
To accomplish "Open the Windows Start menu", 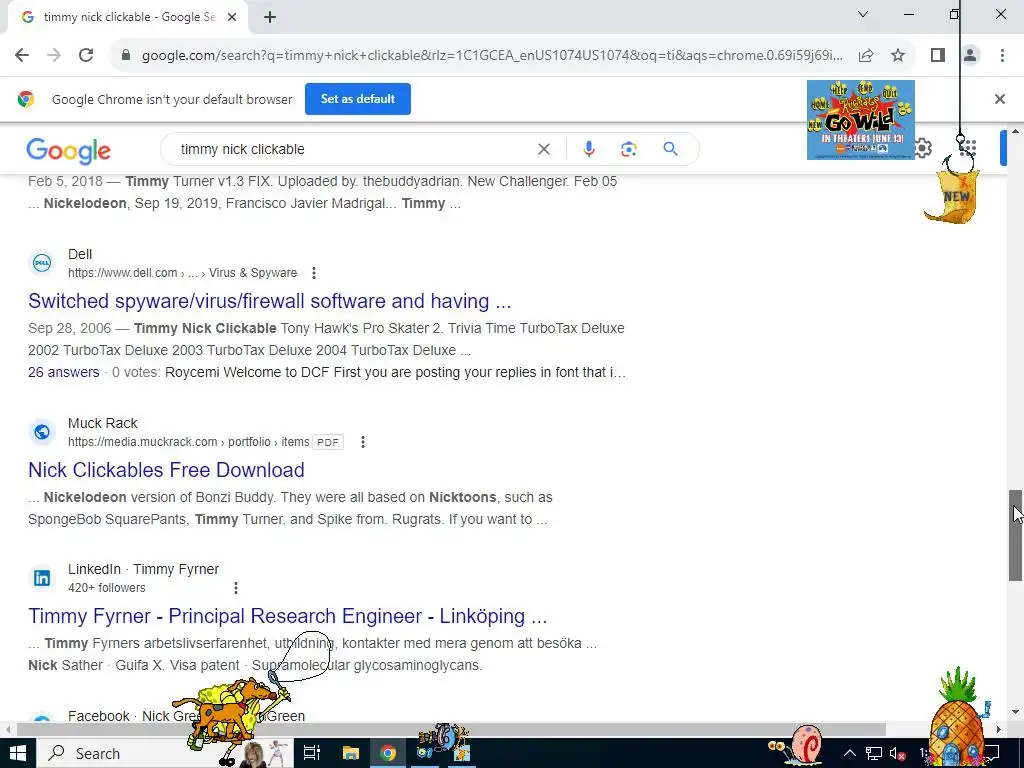I will 18,753.
